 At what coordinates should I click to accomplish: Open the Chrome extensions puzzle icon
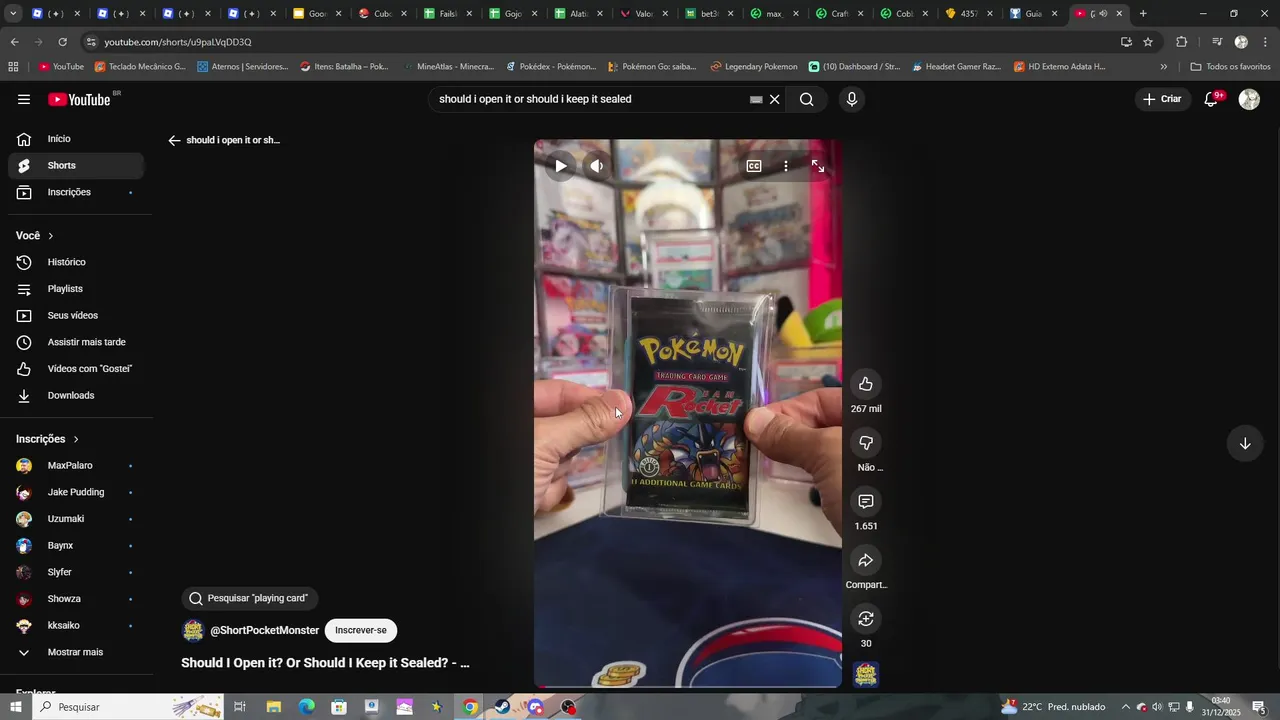tap(1182, 42)
